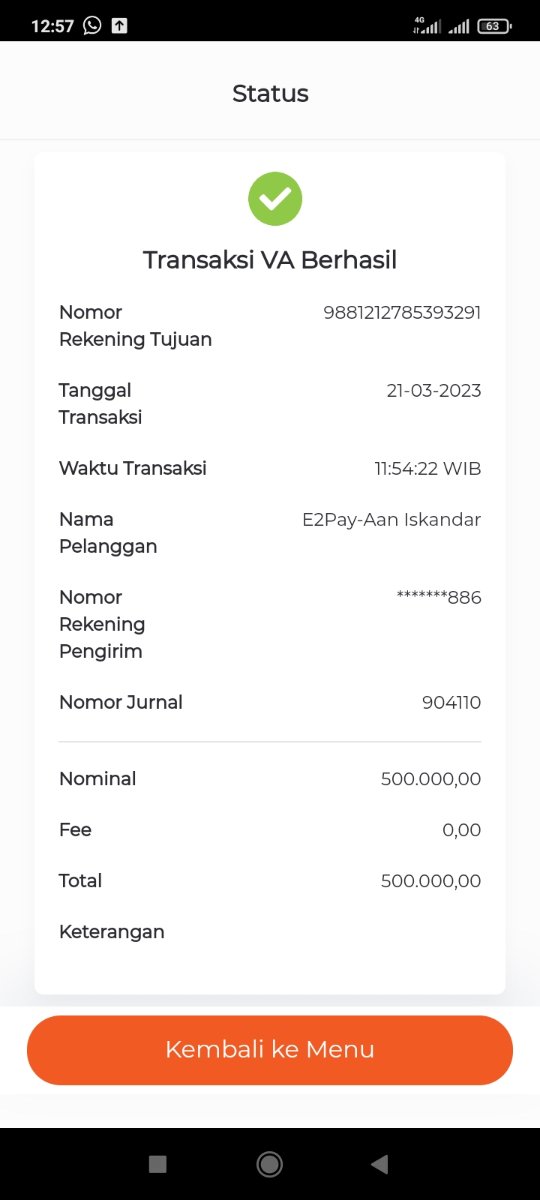Tap Android triangular back button
The image size is (540, 1200).
(x=379, y=1163)
